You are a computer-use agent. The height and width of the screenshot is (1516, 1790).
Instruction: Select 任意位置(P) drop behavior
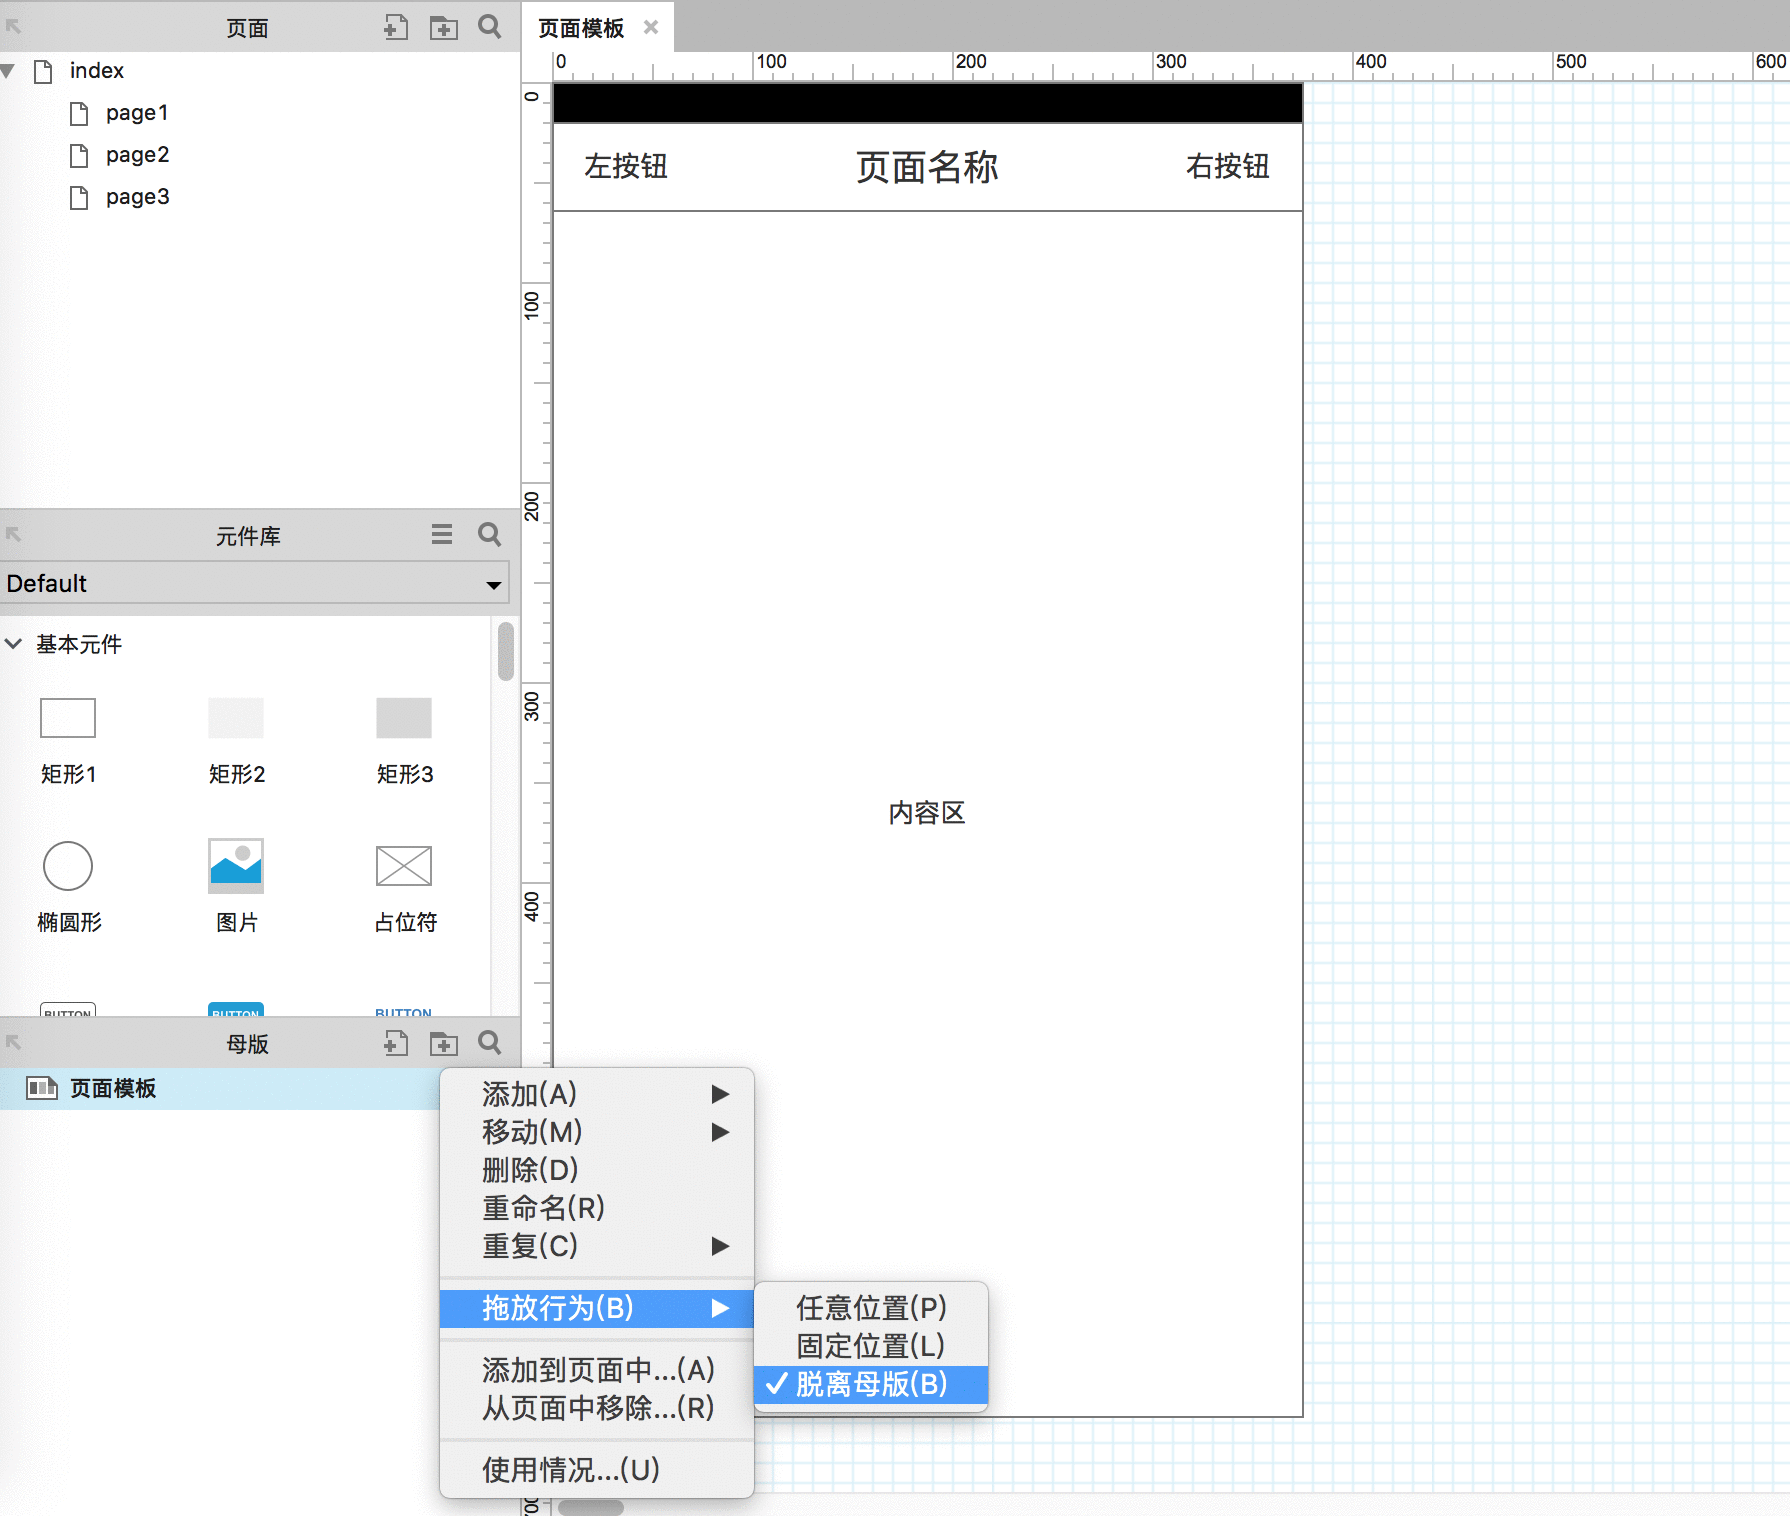(871, 1308)
